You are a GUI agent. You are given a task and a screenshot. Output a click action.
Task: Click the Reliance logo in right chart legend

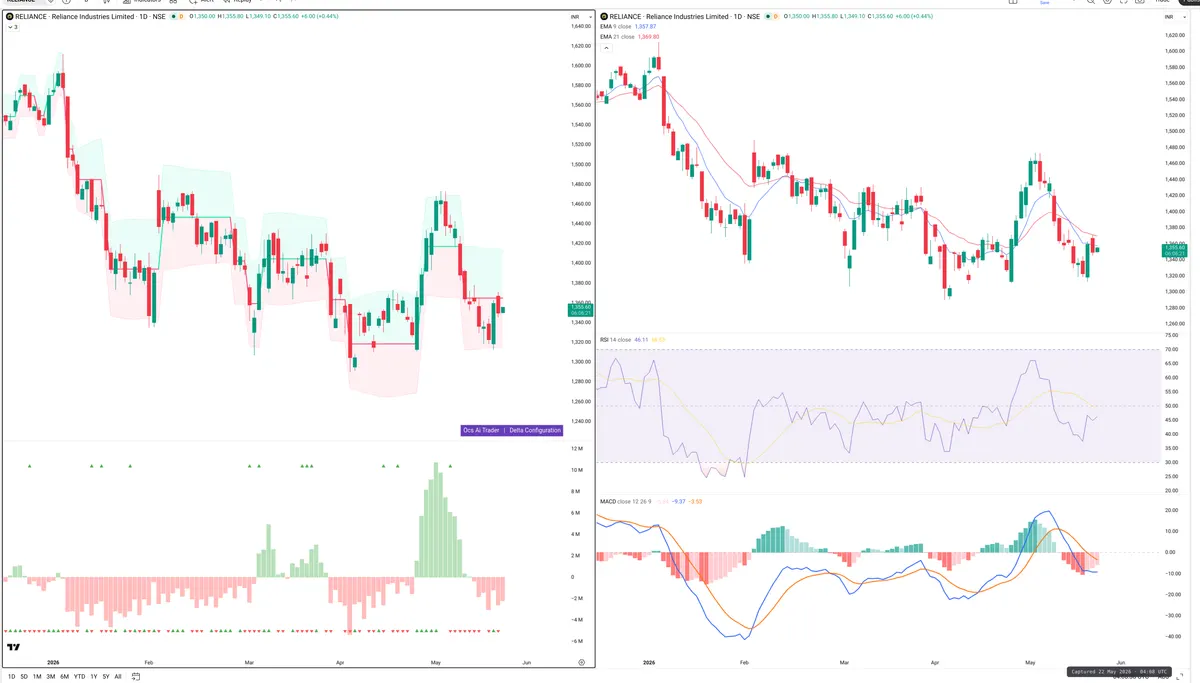pyautogui.click(x=604, y=16)
